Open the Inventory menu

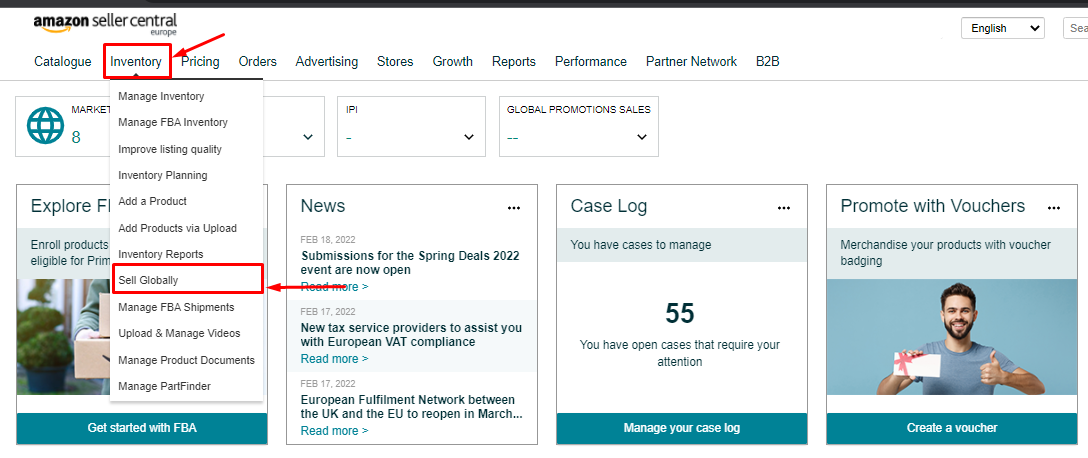coord(136,62)
